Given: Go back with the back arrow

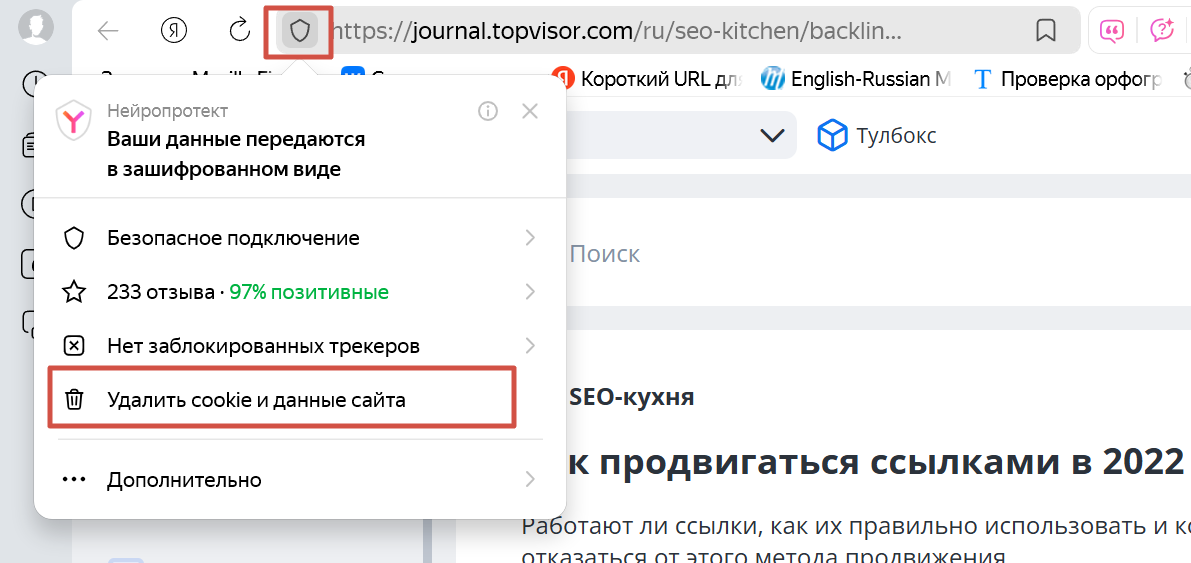Looking at the screenshot, I should pos(109,30).
